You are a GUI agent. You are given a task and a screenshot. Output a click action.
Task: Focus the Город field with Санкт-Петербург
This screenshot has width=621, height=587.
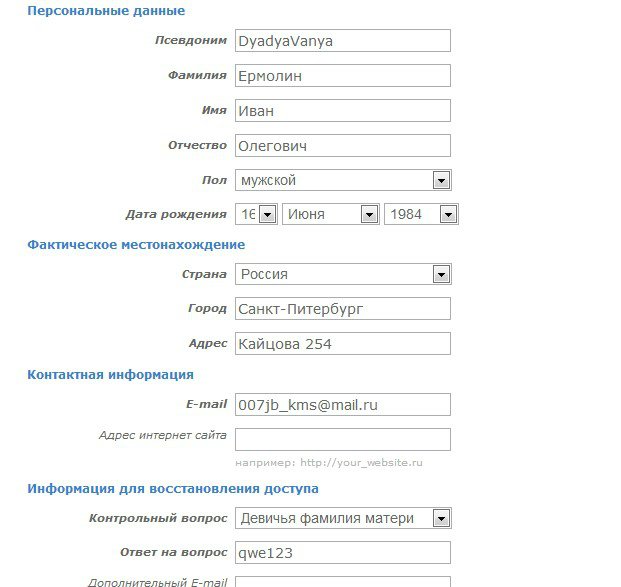343,309
